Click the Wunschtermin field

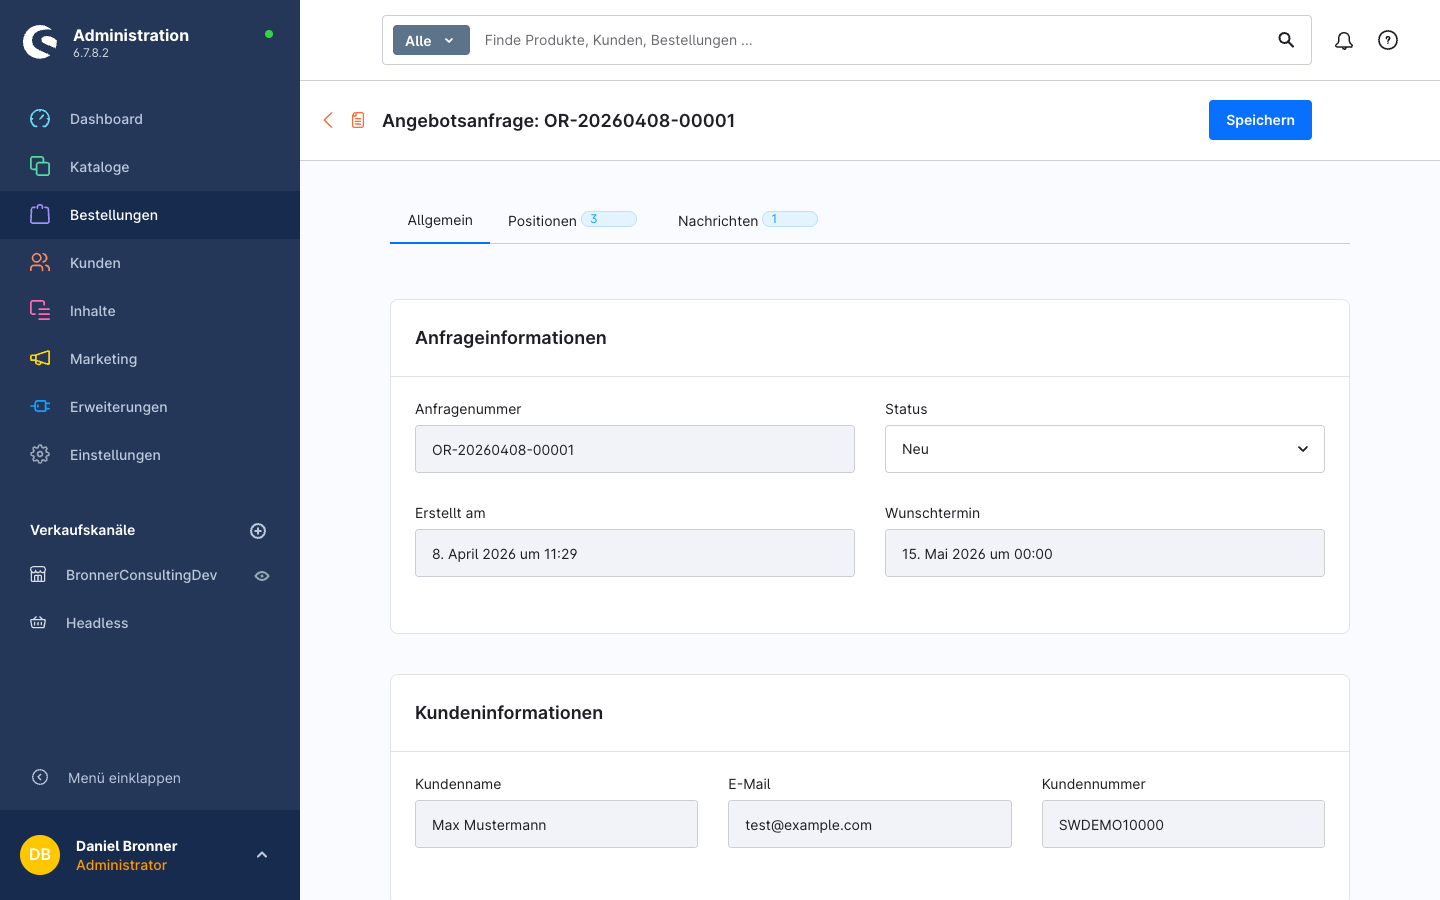[1105, 553]
